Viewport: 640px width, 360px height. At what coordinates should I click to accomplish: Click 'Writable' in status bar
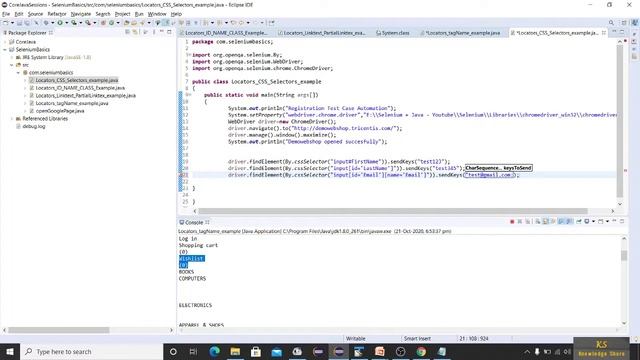[x=356, y=338]
